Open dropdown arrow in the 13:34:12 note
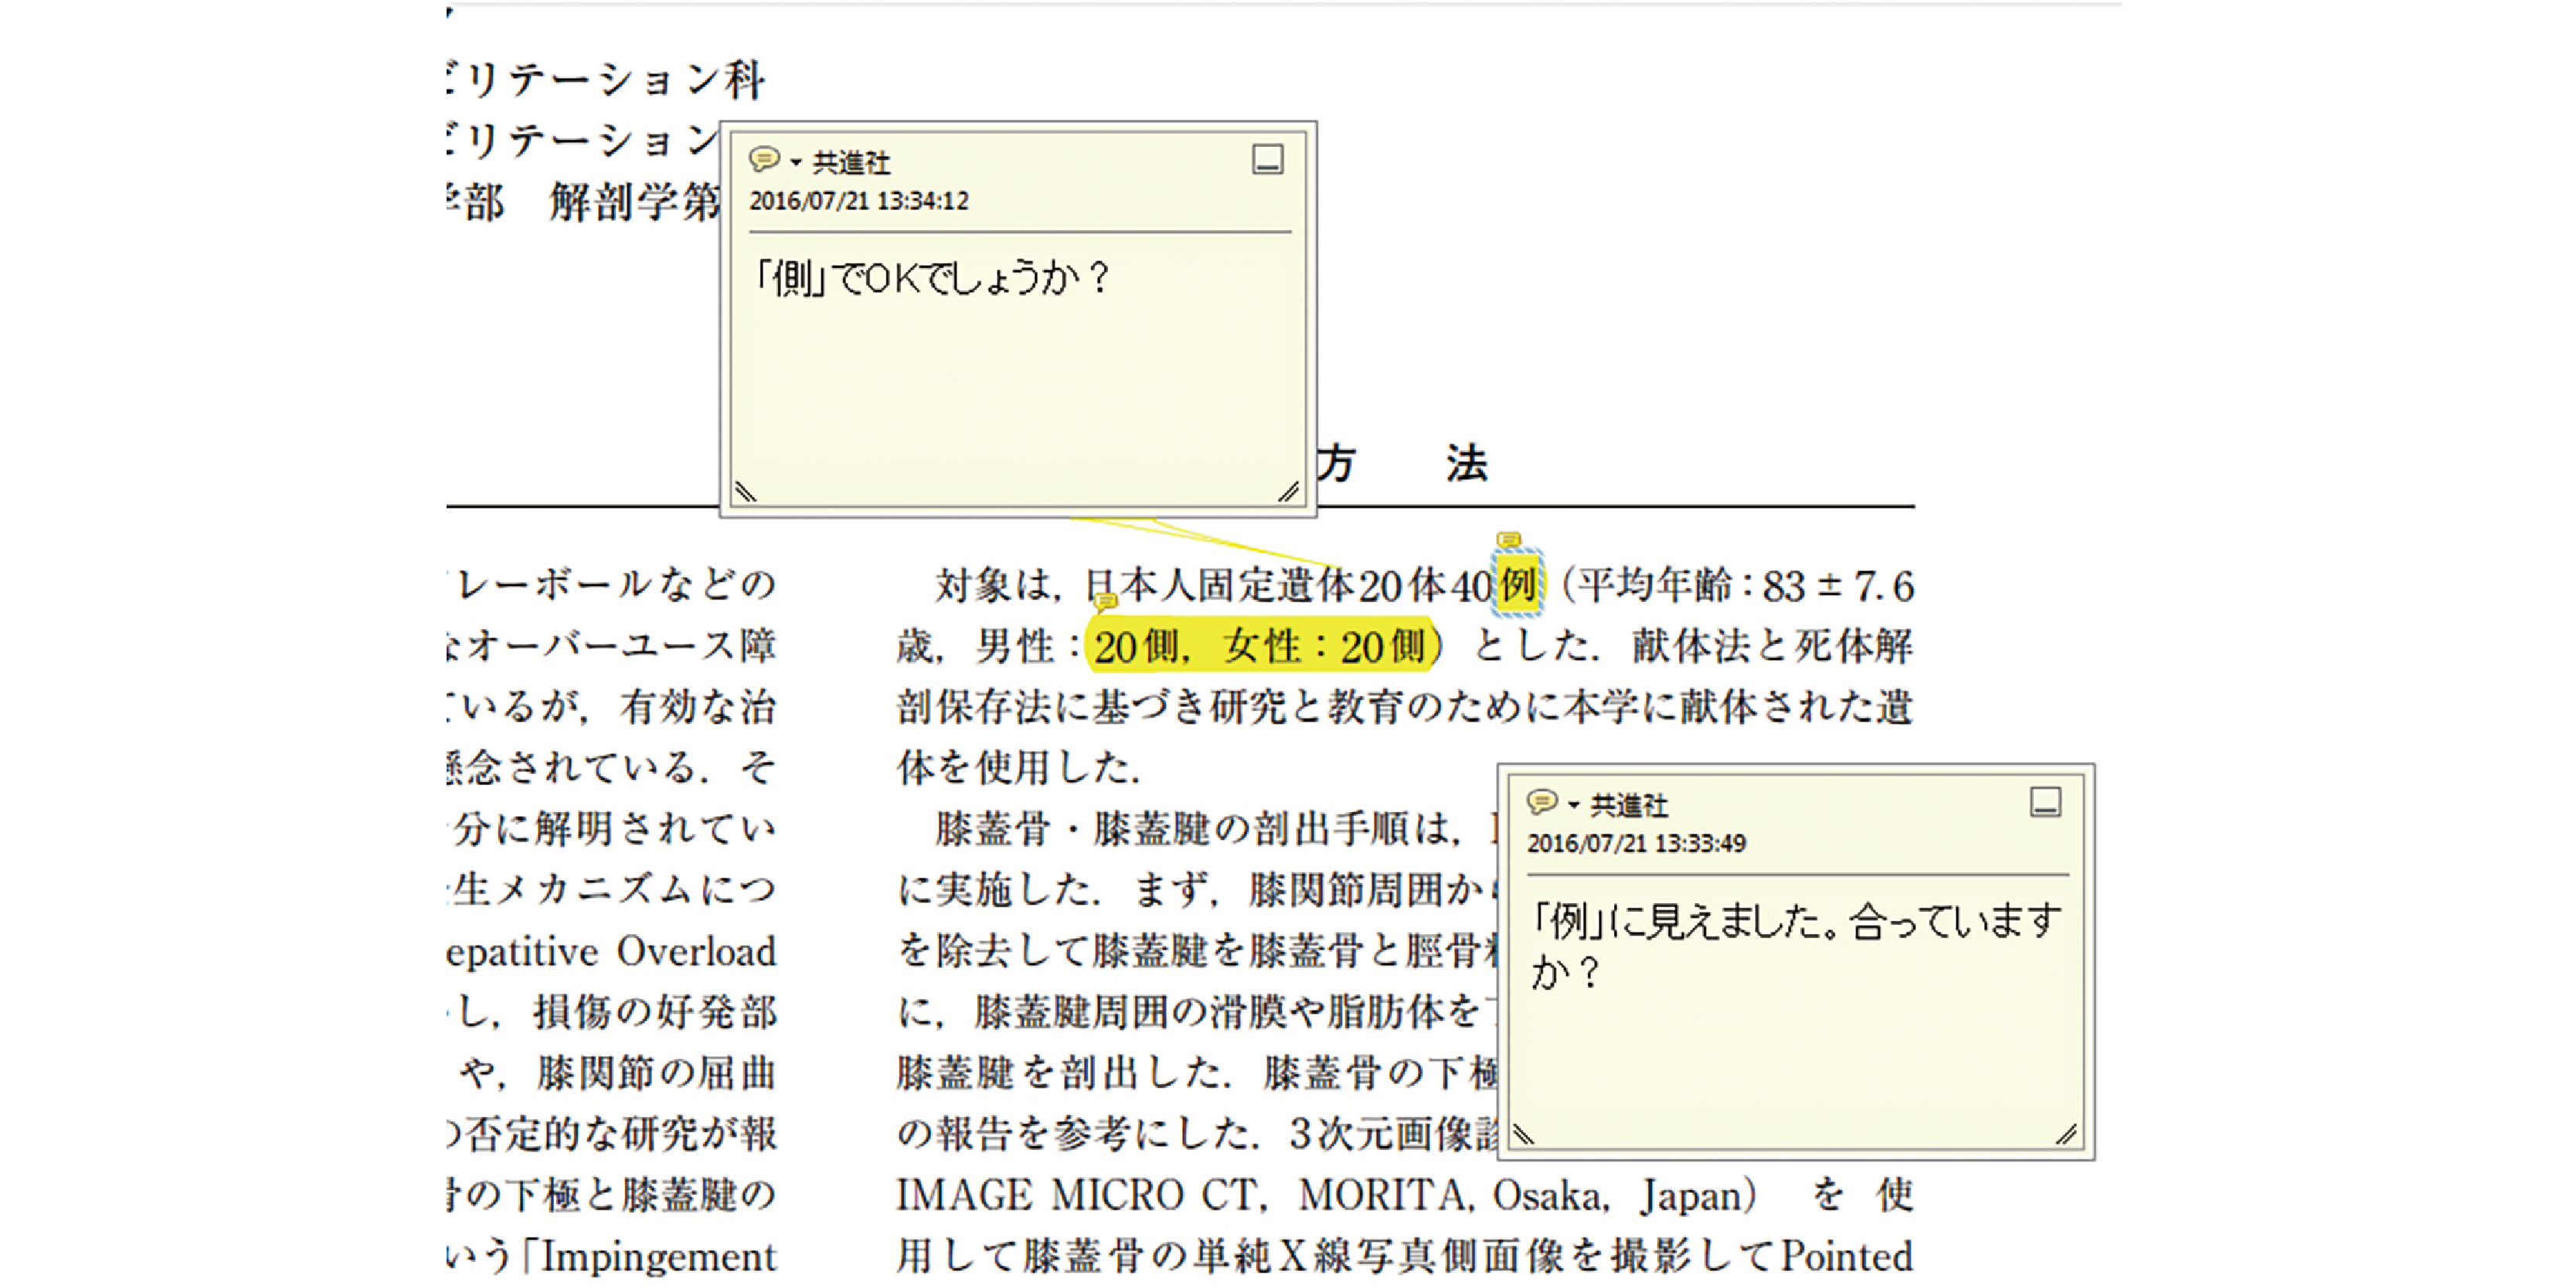This screenshot has width=2576, height=1288. tap(796, 162)
